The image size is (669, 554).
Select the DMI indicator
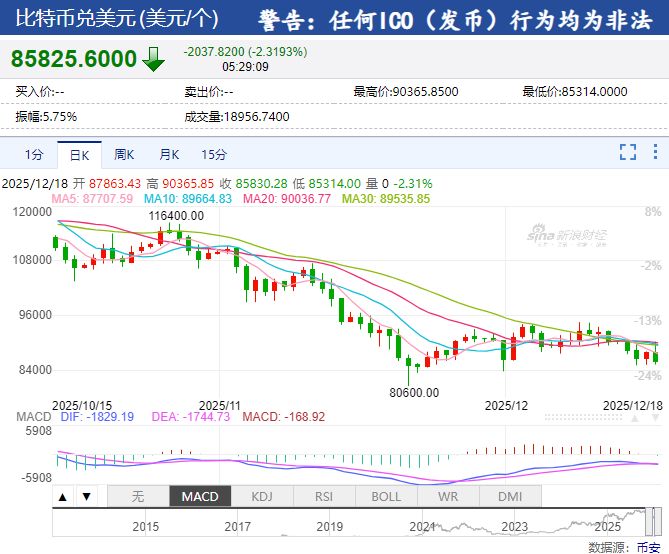pyautogui.click(x=510, y=496)
